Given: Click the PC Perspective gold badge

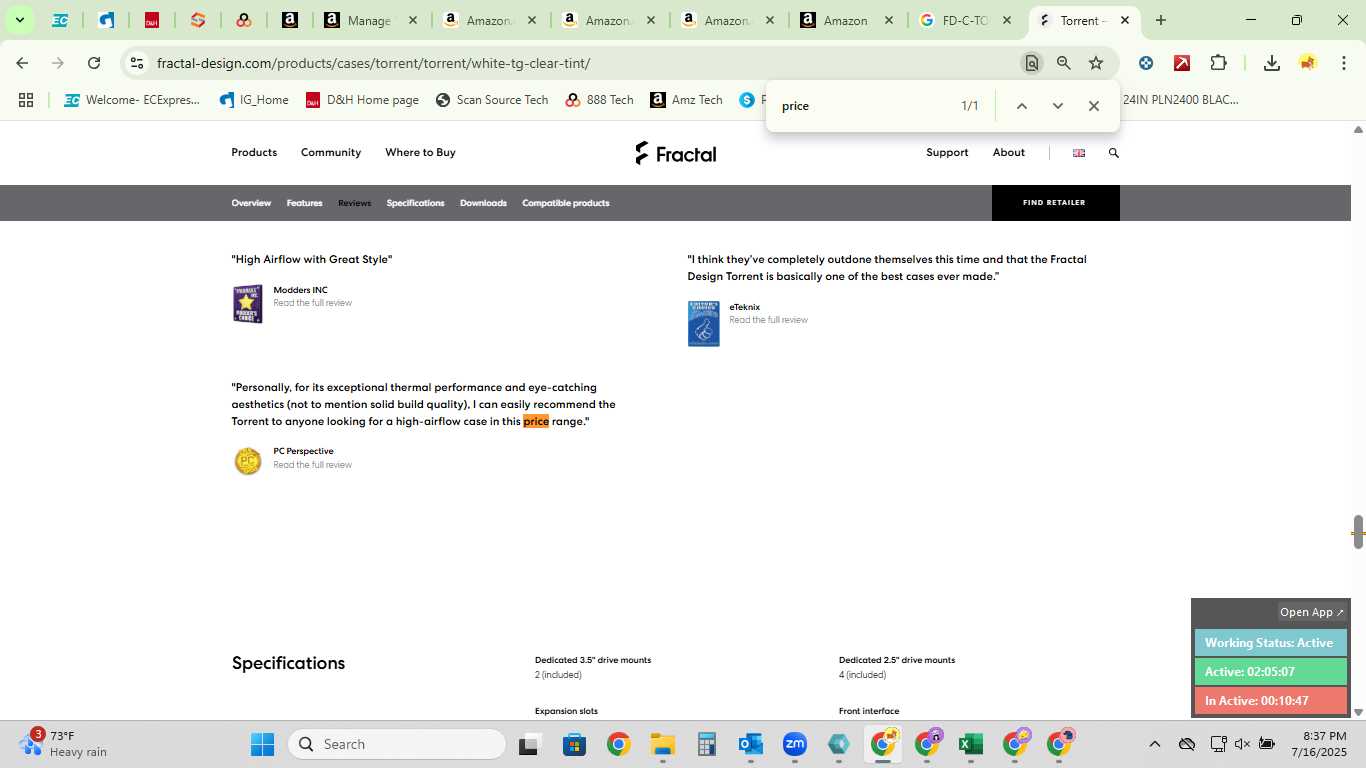Looking at the screenshot, I should tap(248, 461).
